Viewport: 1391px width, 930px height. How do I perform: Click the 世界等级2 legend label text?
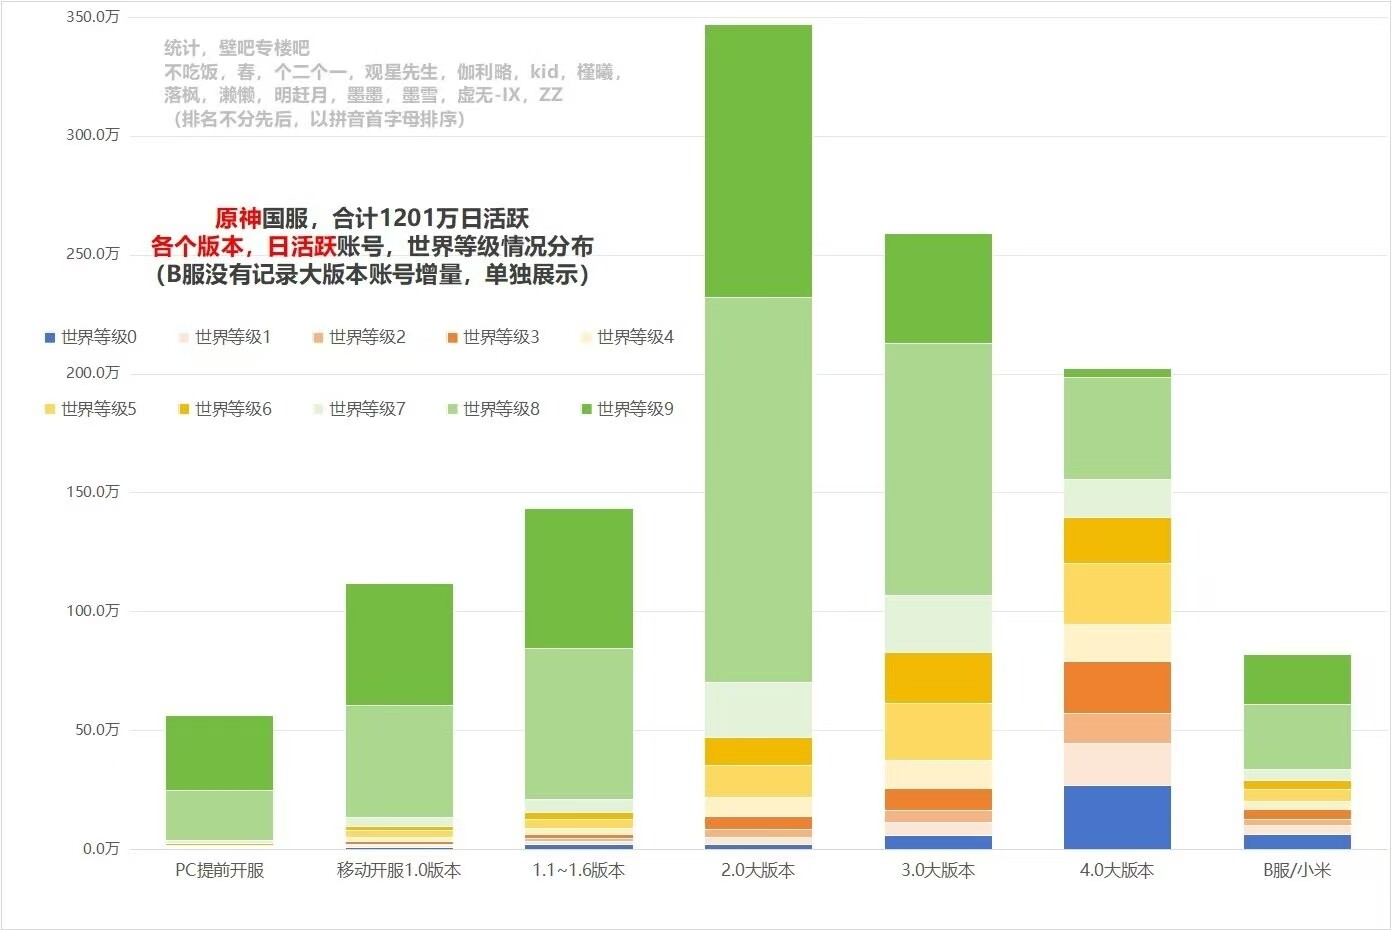pos(367,338)
